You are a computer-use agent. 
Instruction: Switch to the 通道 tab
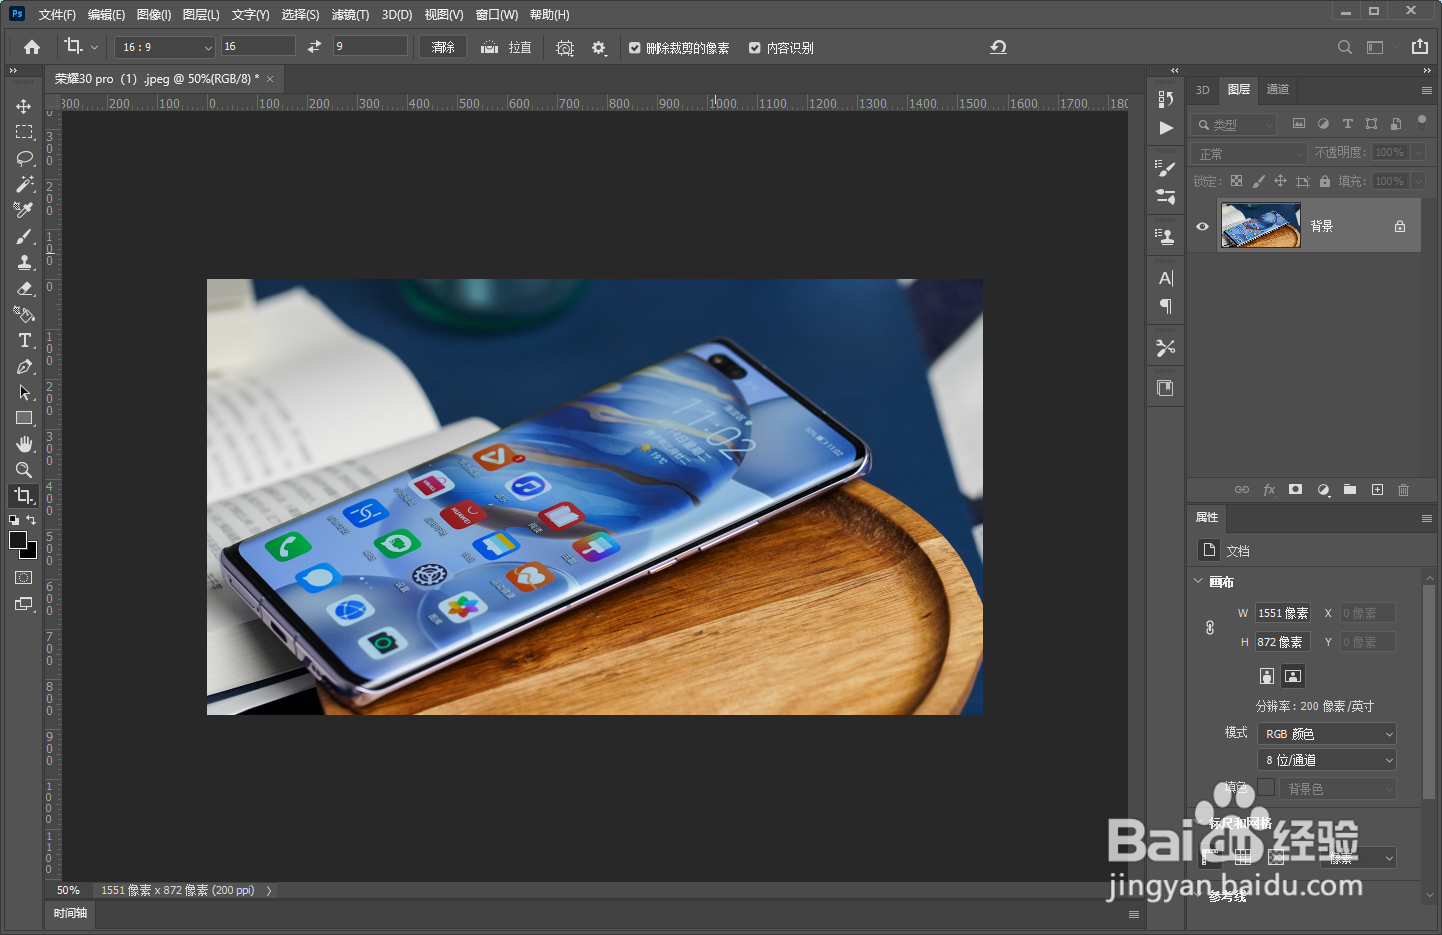1277,90
